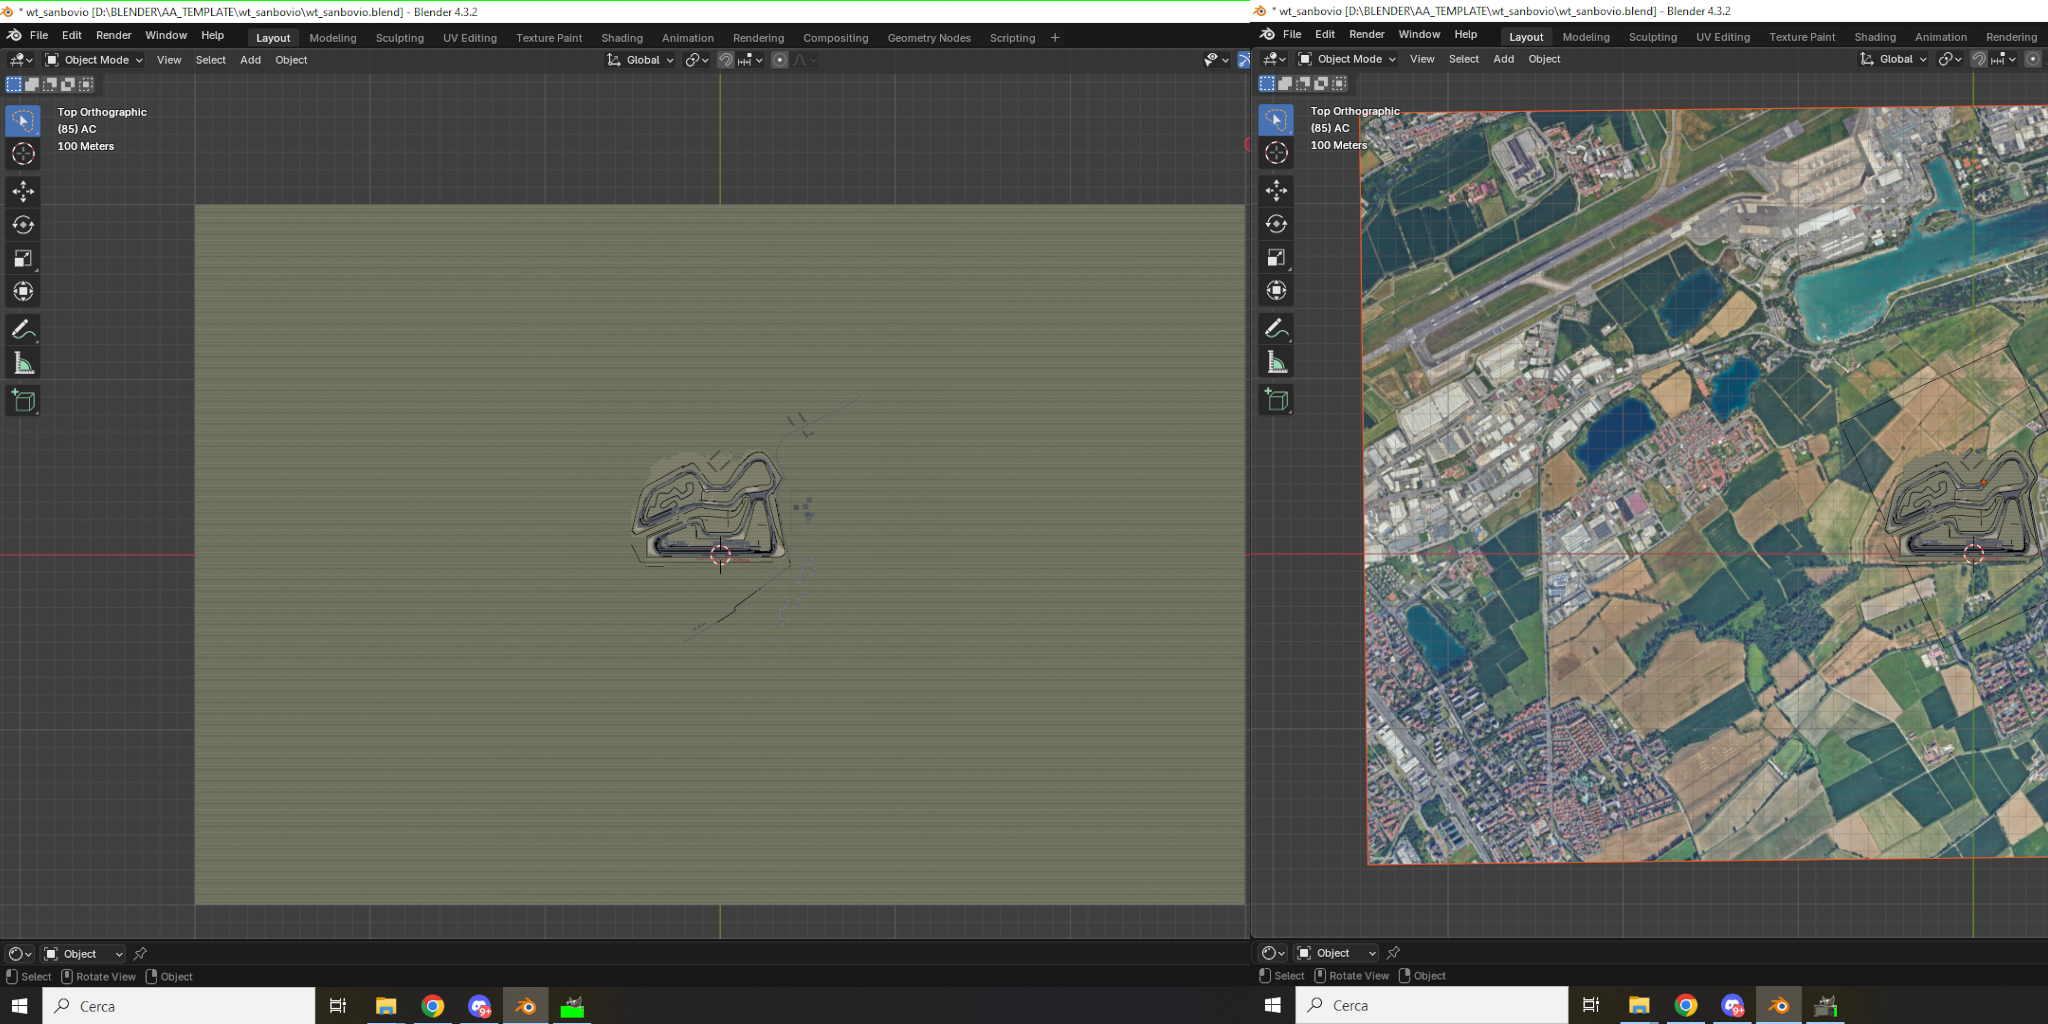Add a new workspace tab with plus icon

(x=1055, y=38)
